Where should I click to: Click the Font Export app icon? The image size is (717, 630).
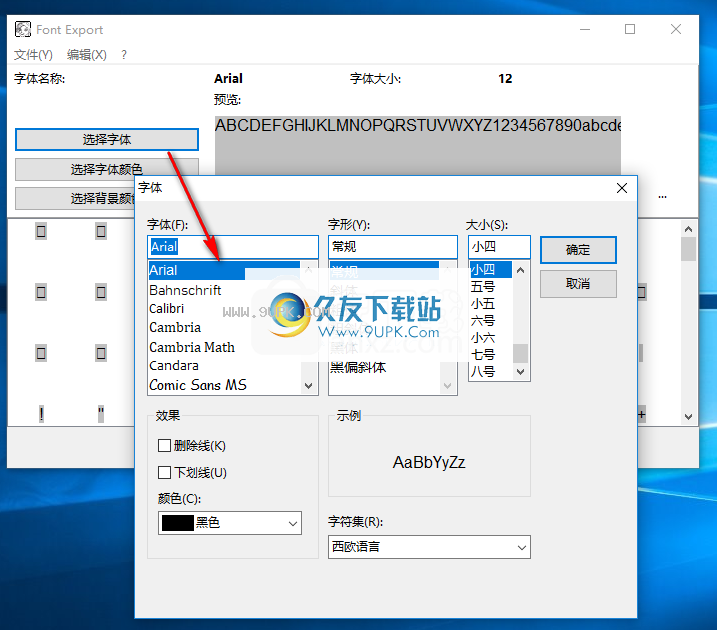pyautogui.click(x=23, y=29)
